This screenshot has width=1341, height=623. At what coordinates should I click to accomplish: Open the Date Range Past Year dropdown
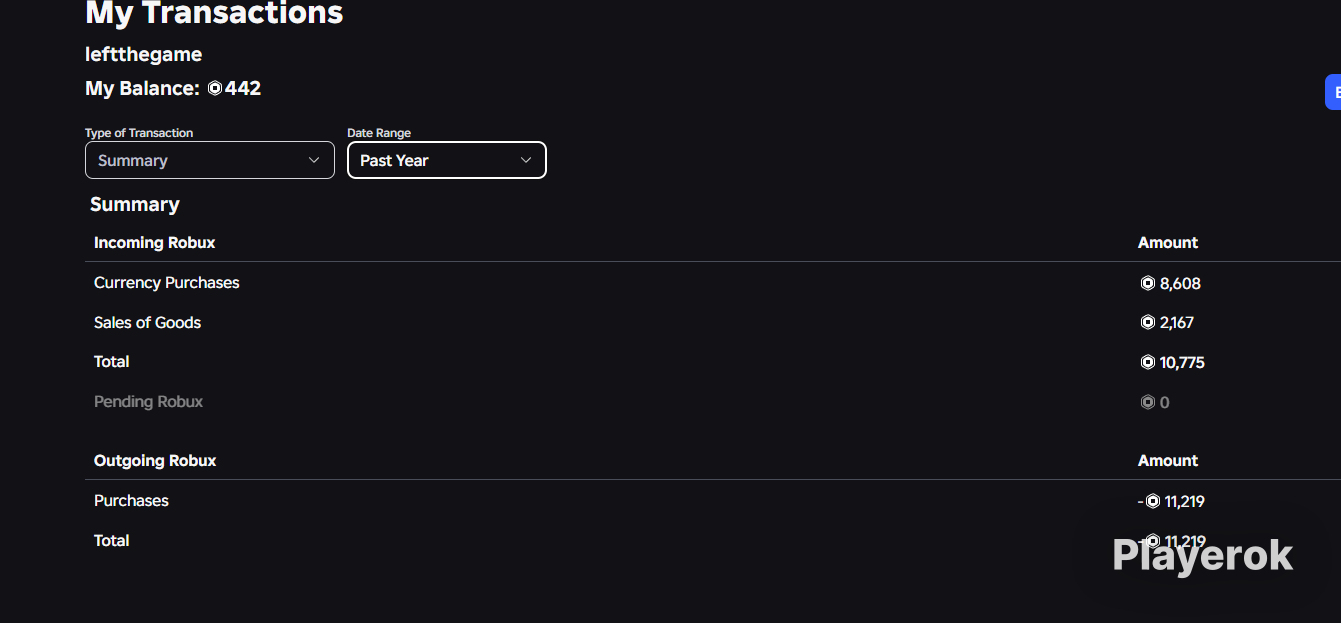(x=447, y=160)
